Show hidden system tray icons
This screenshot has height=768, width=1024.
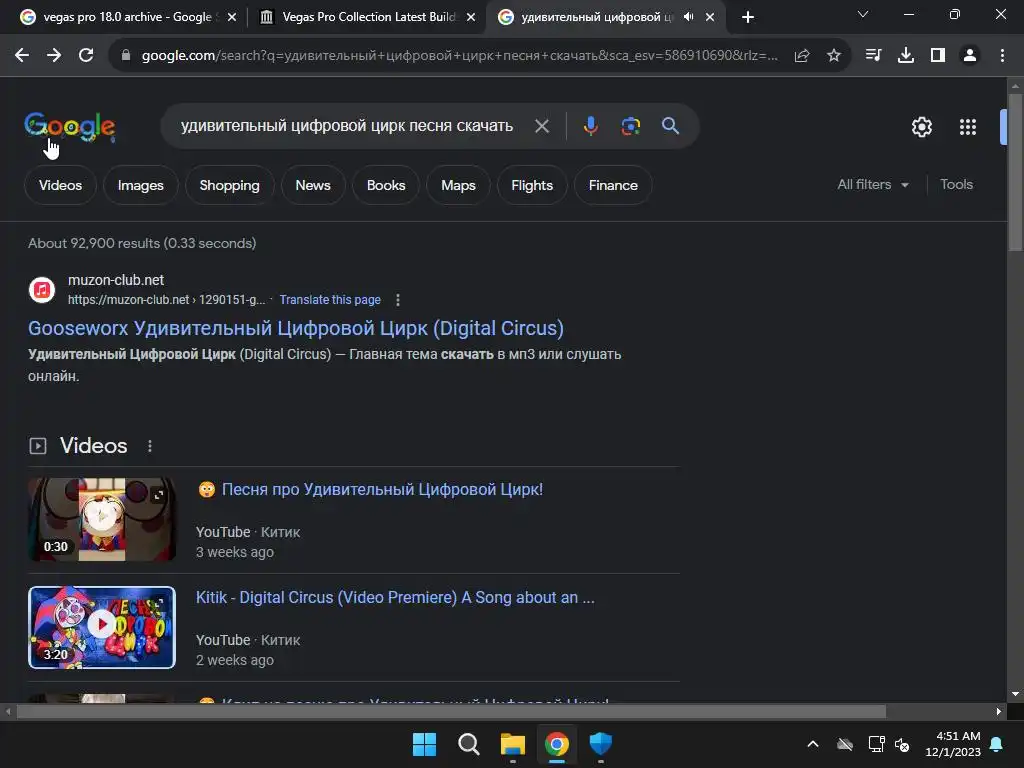pyautogui.click(x=813, y=744)
